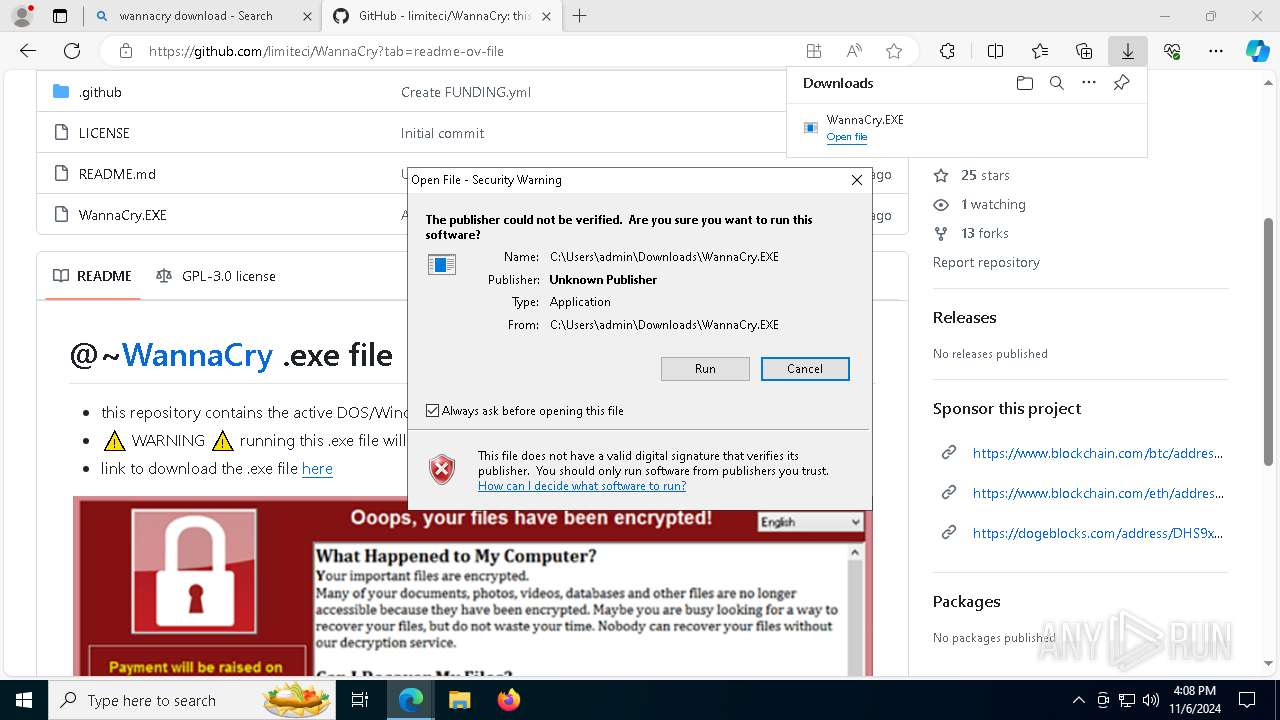Viewport: 1280px width, 720px height.
Task: Open the .github folder link
Action: (x=100, y=92)
